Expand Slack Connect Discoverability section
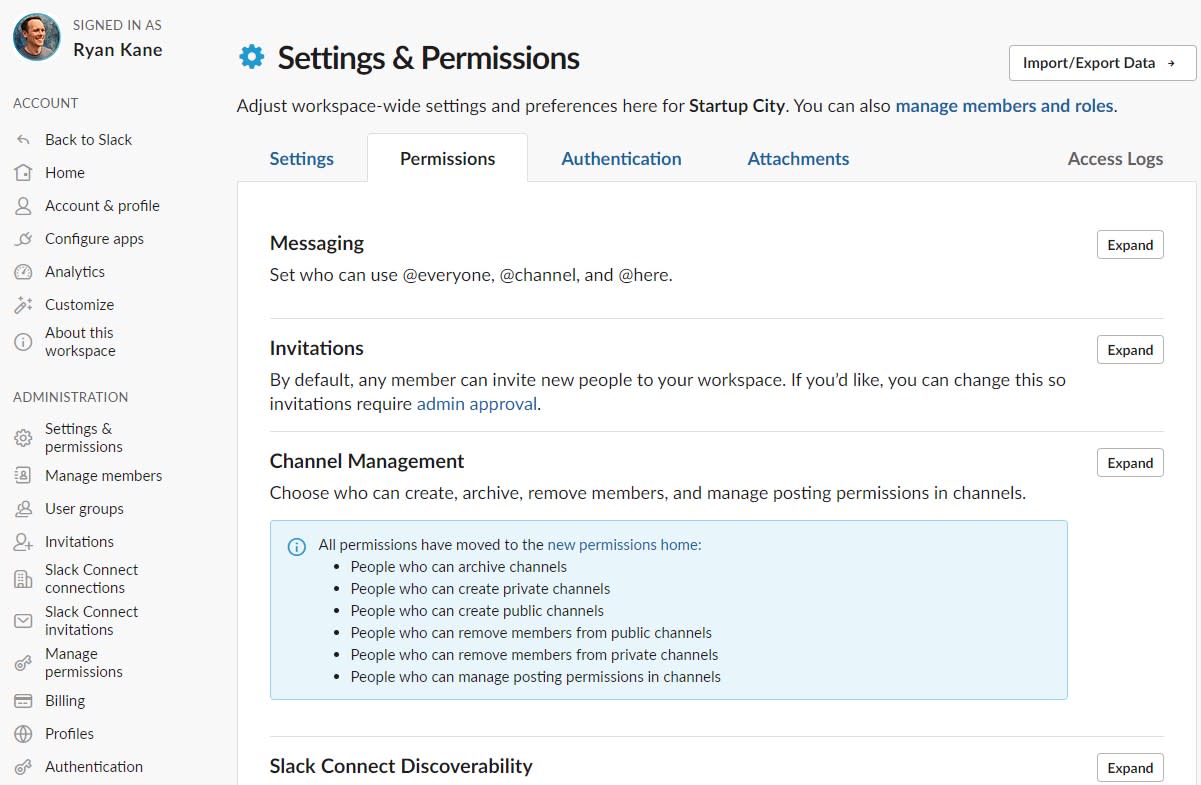Screen dimensions: 1201x785 pyautogui.click(x=1130, y=768)
